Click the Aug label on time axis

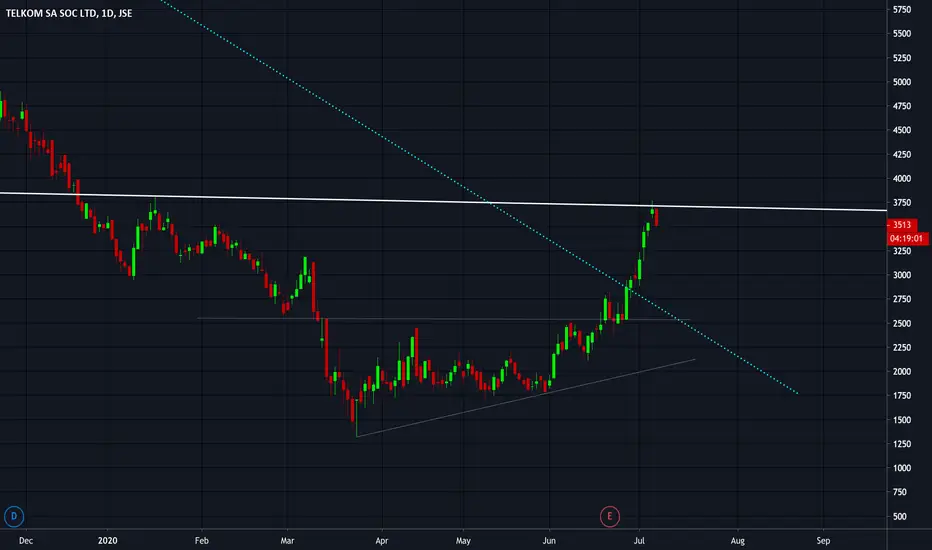[x=738, y=540]
